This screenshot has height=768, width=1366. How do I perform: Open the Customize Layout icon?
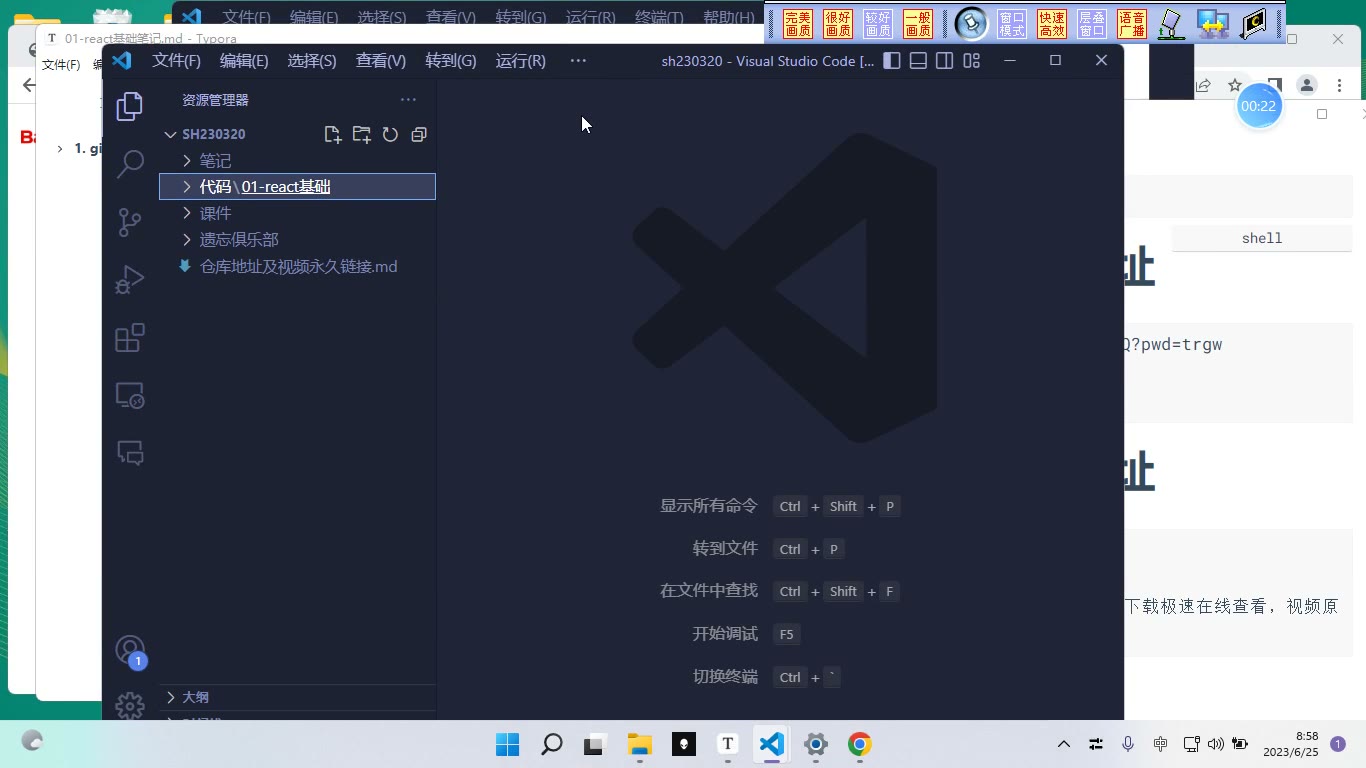pos(971,61)
